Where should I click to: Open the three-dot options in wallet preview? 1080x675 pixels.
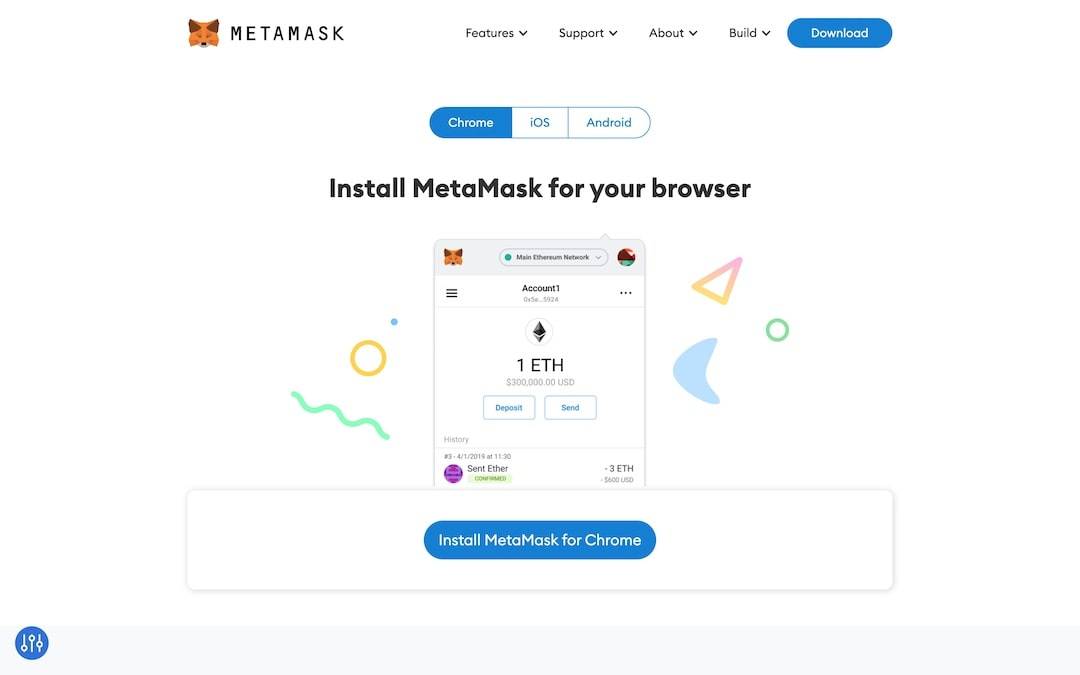625,293
